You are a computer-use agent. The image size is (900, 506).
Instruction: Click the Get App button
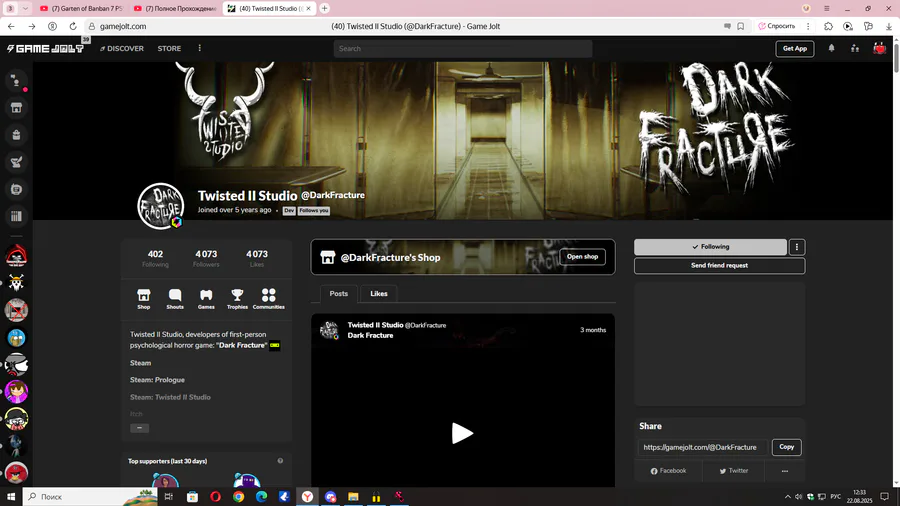pos(795,49)
